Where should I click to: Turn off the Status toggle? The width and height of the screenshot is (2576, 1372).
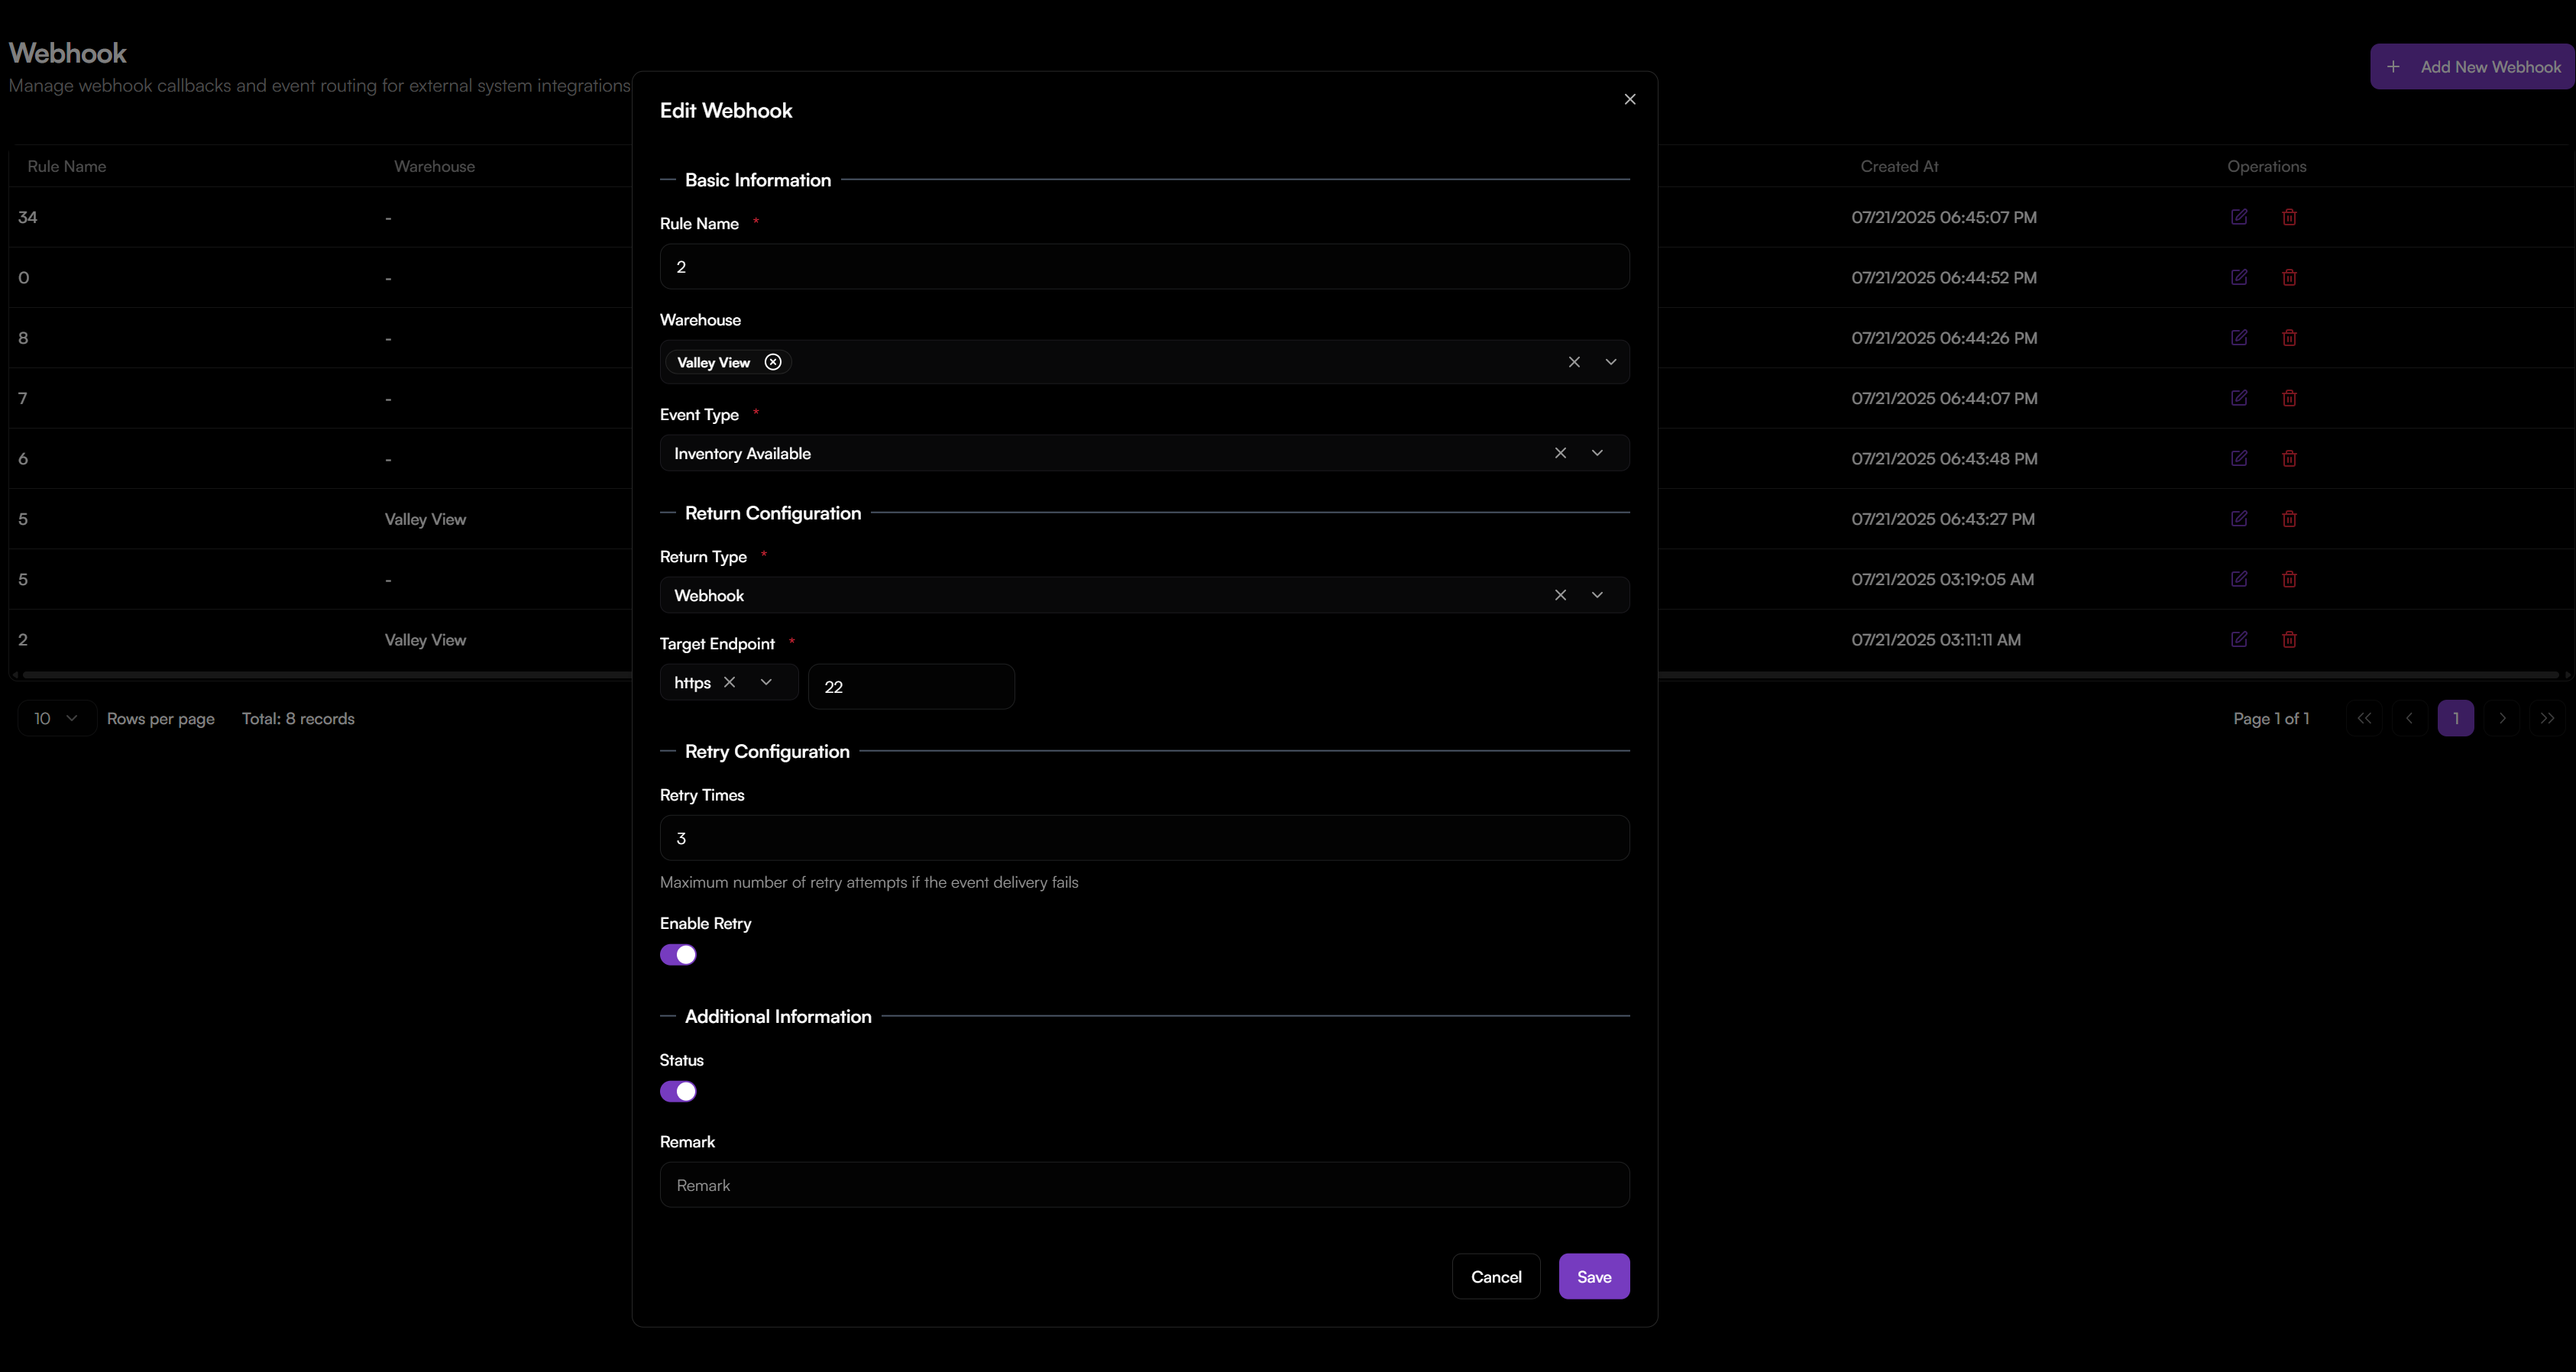point(679,1091)
